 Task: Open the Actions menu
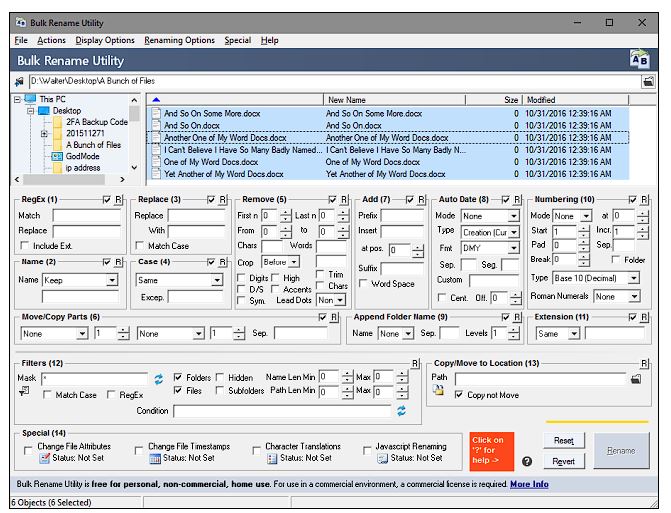tap(51, 40)
